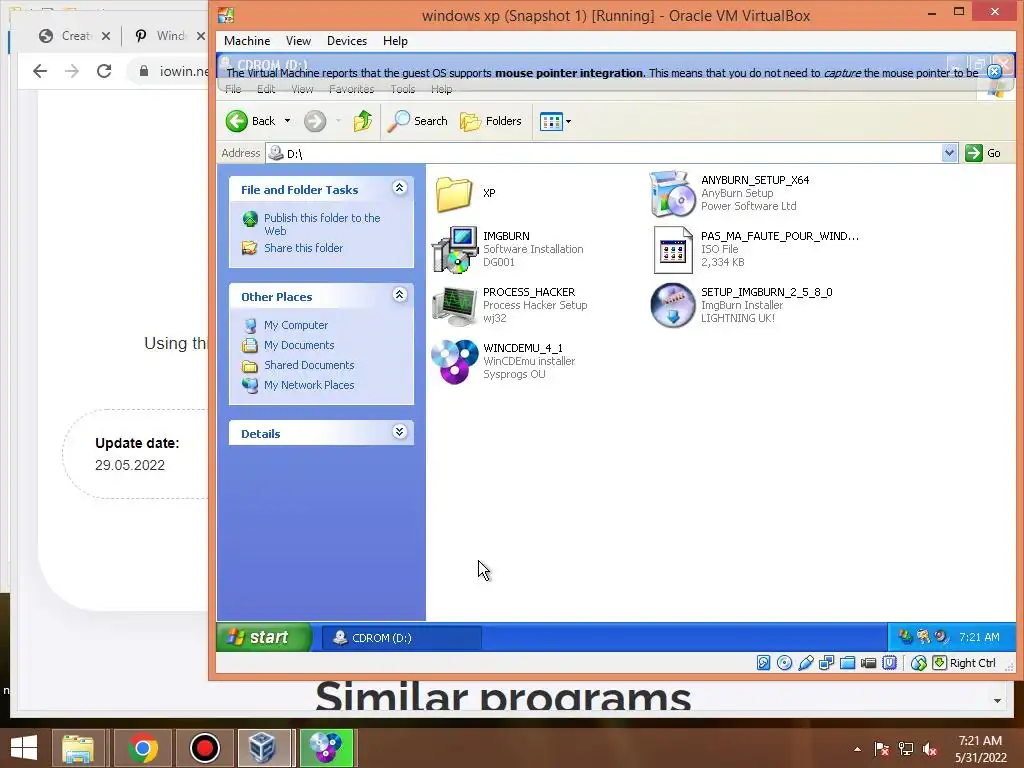The width and height of the screenshot is (1024, 768).
Task: Open Google Chrome from host taskbar
Action: click(142, 748)
